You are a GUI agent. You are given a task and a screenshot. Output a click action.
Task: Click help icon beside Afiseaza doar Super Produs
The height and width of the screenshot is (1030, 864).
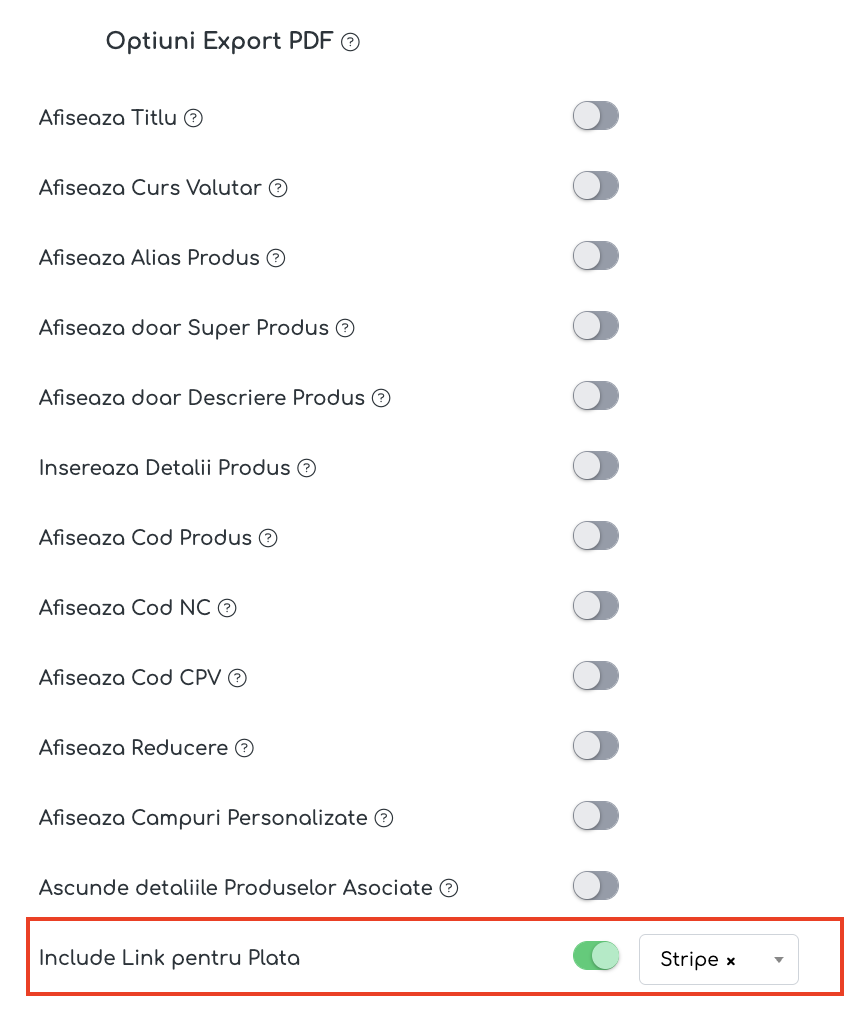[x=345, y=328]
